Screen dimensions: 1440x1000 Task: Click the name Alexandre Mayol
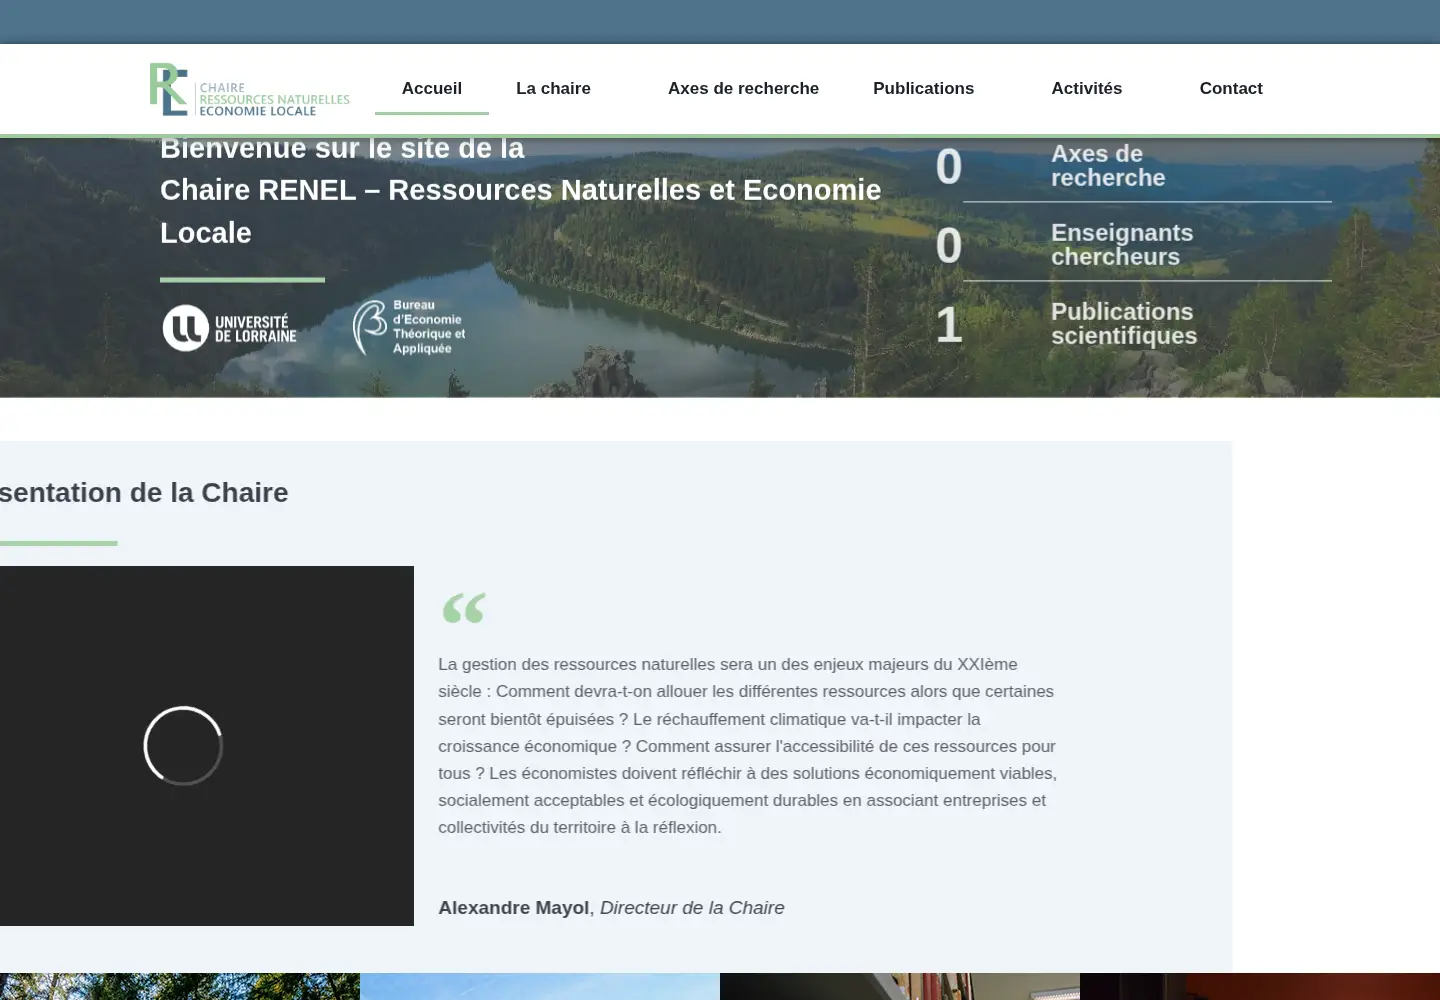click(x=513, y=908)
